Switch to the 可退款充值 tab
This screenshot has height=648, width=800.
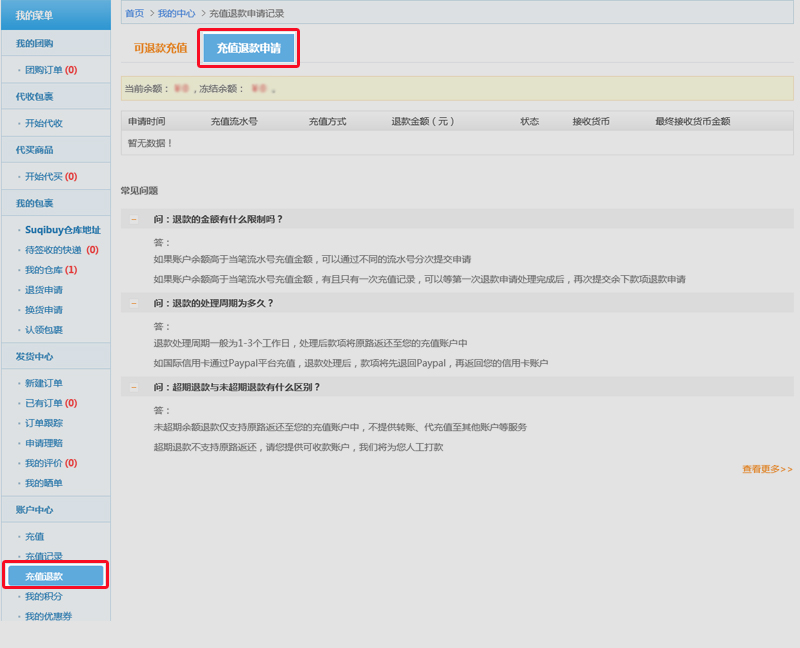[160, 48]
